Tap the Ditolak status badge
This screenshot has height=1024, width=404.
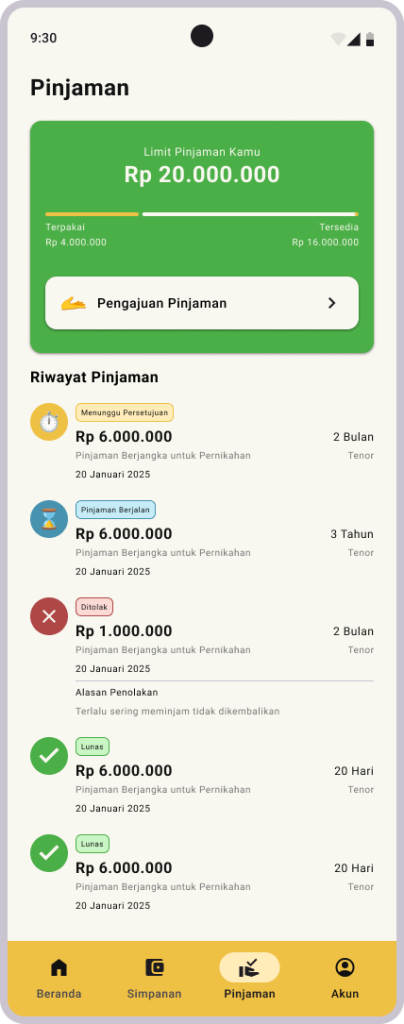[x=94, y=607]
